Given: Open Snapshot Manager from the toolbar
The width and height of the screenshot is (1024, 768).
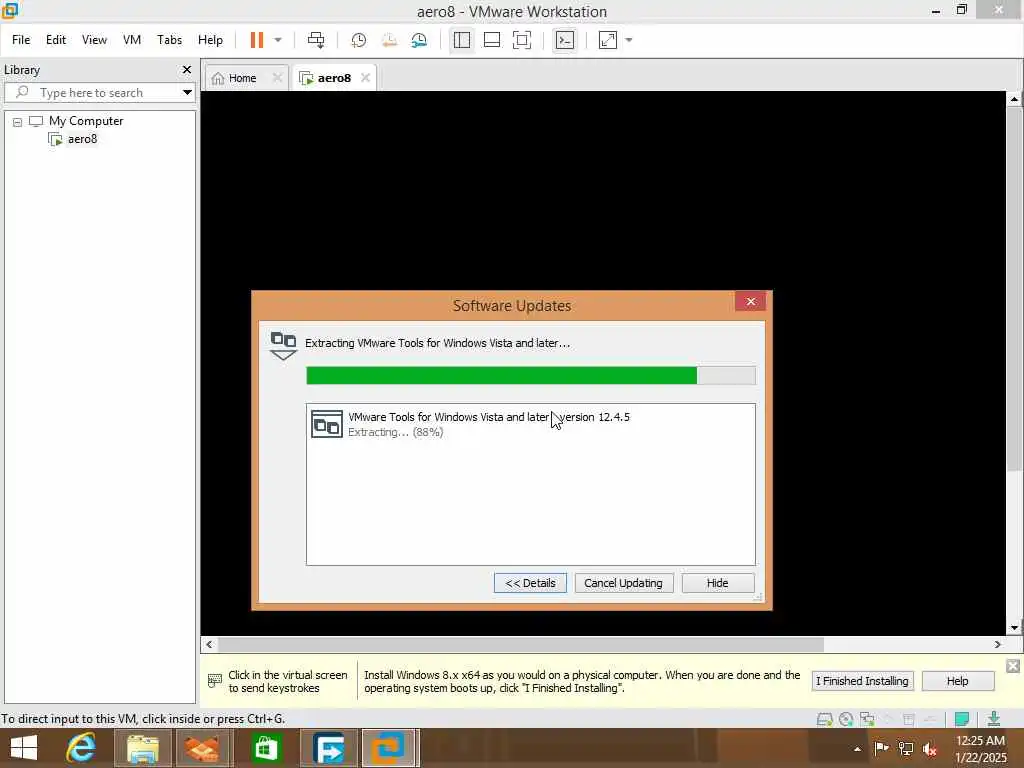Looking at the screenshot, I should click(x=419, y=40).
